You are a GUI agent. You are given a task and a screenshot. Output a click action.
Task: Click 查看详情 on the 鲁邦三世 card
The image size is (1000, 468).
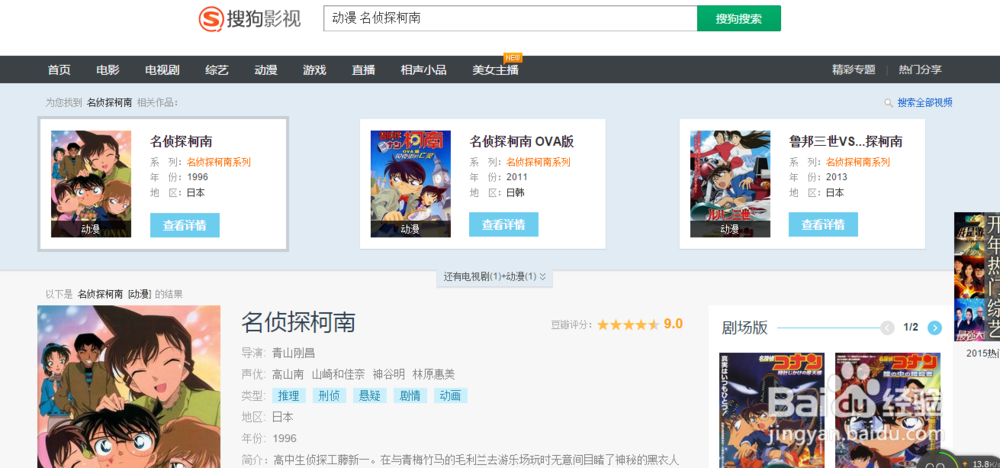click(823, 225)
